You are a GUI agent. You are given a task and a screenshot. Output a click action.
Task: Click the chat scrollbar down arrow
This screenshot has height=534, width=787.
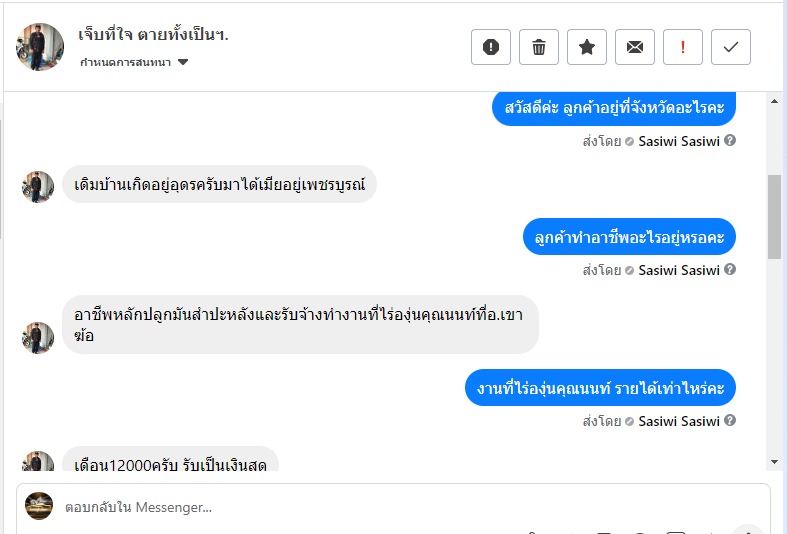(x=774, y=461)
